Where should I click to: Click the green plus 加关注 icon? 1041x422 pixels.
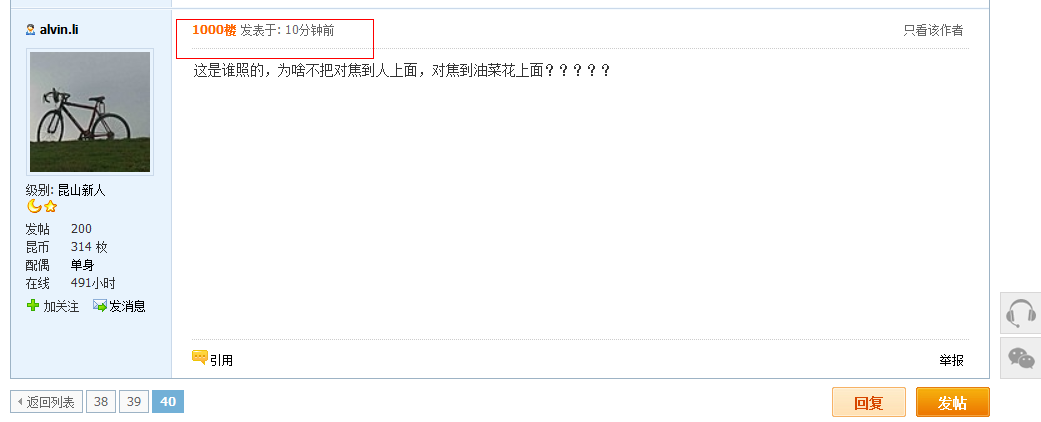click(33, 306)
